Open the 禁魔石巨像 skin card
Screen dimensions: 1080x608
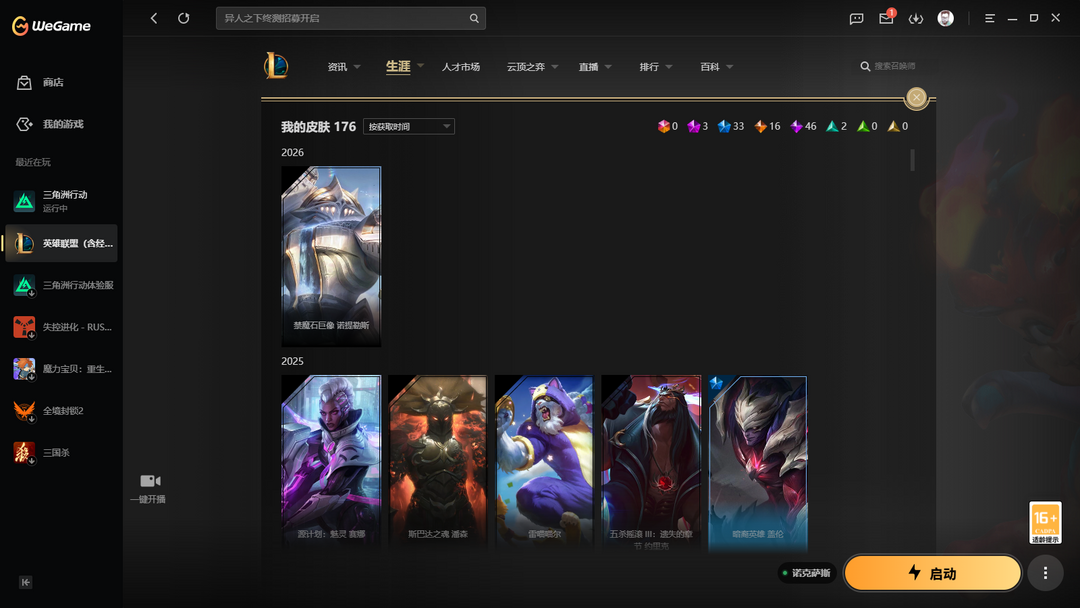point(331,256)
